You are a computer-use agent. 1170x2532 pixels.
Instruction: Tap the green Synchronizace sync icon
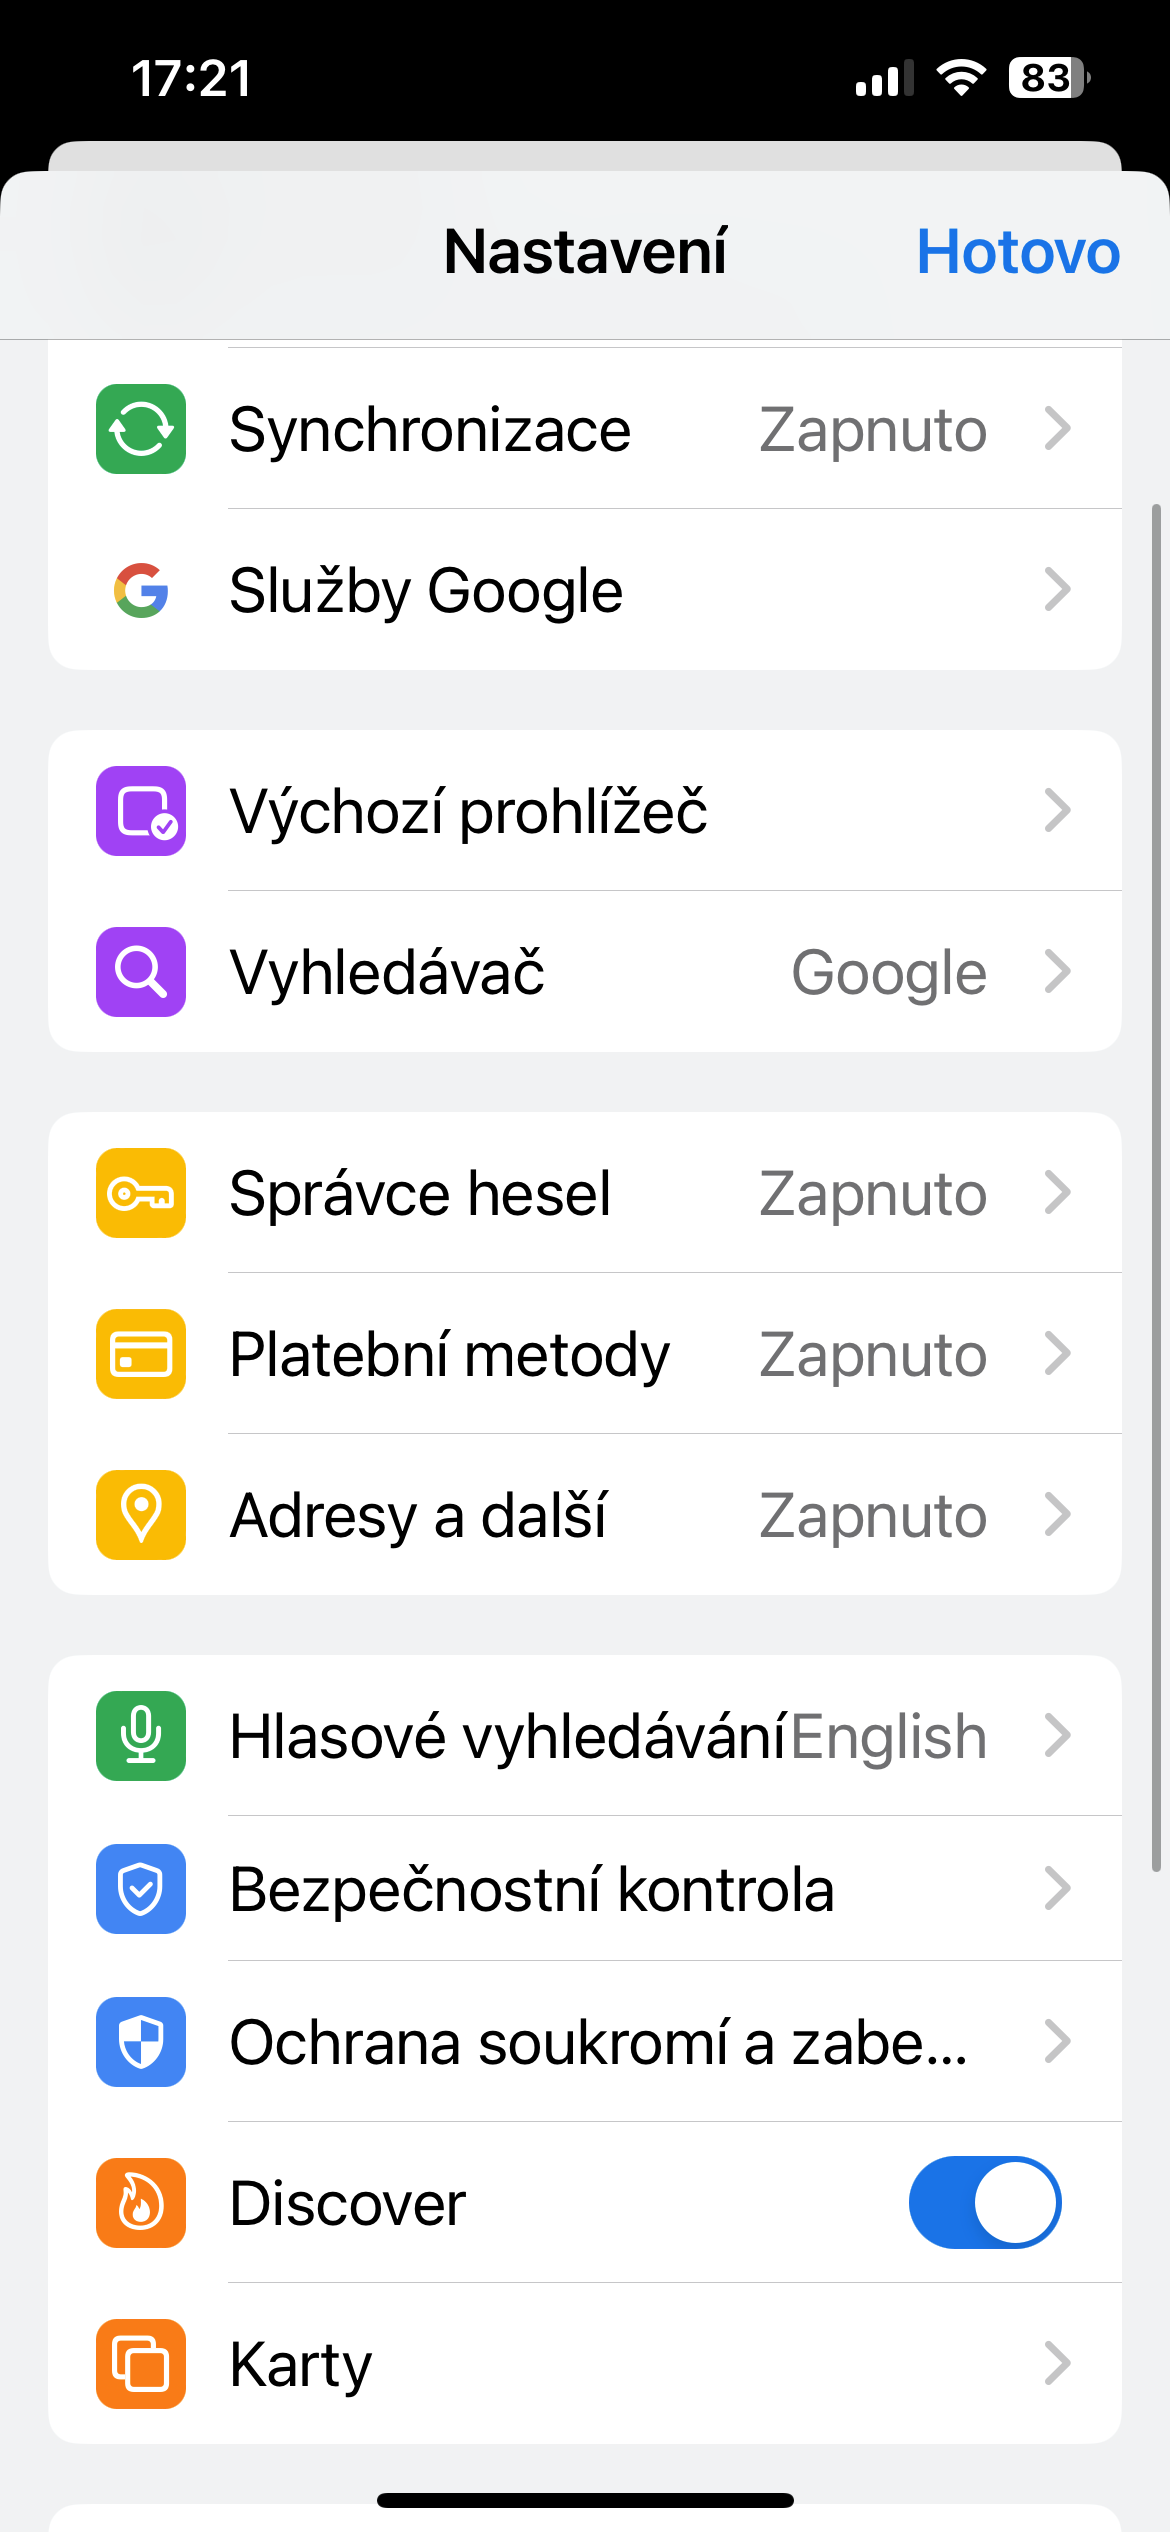tap(141, 429)
